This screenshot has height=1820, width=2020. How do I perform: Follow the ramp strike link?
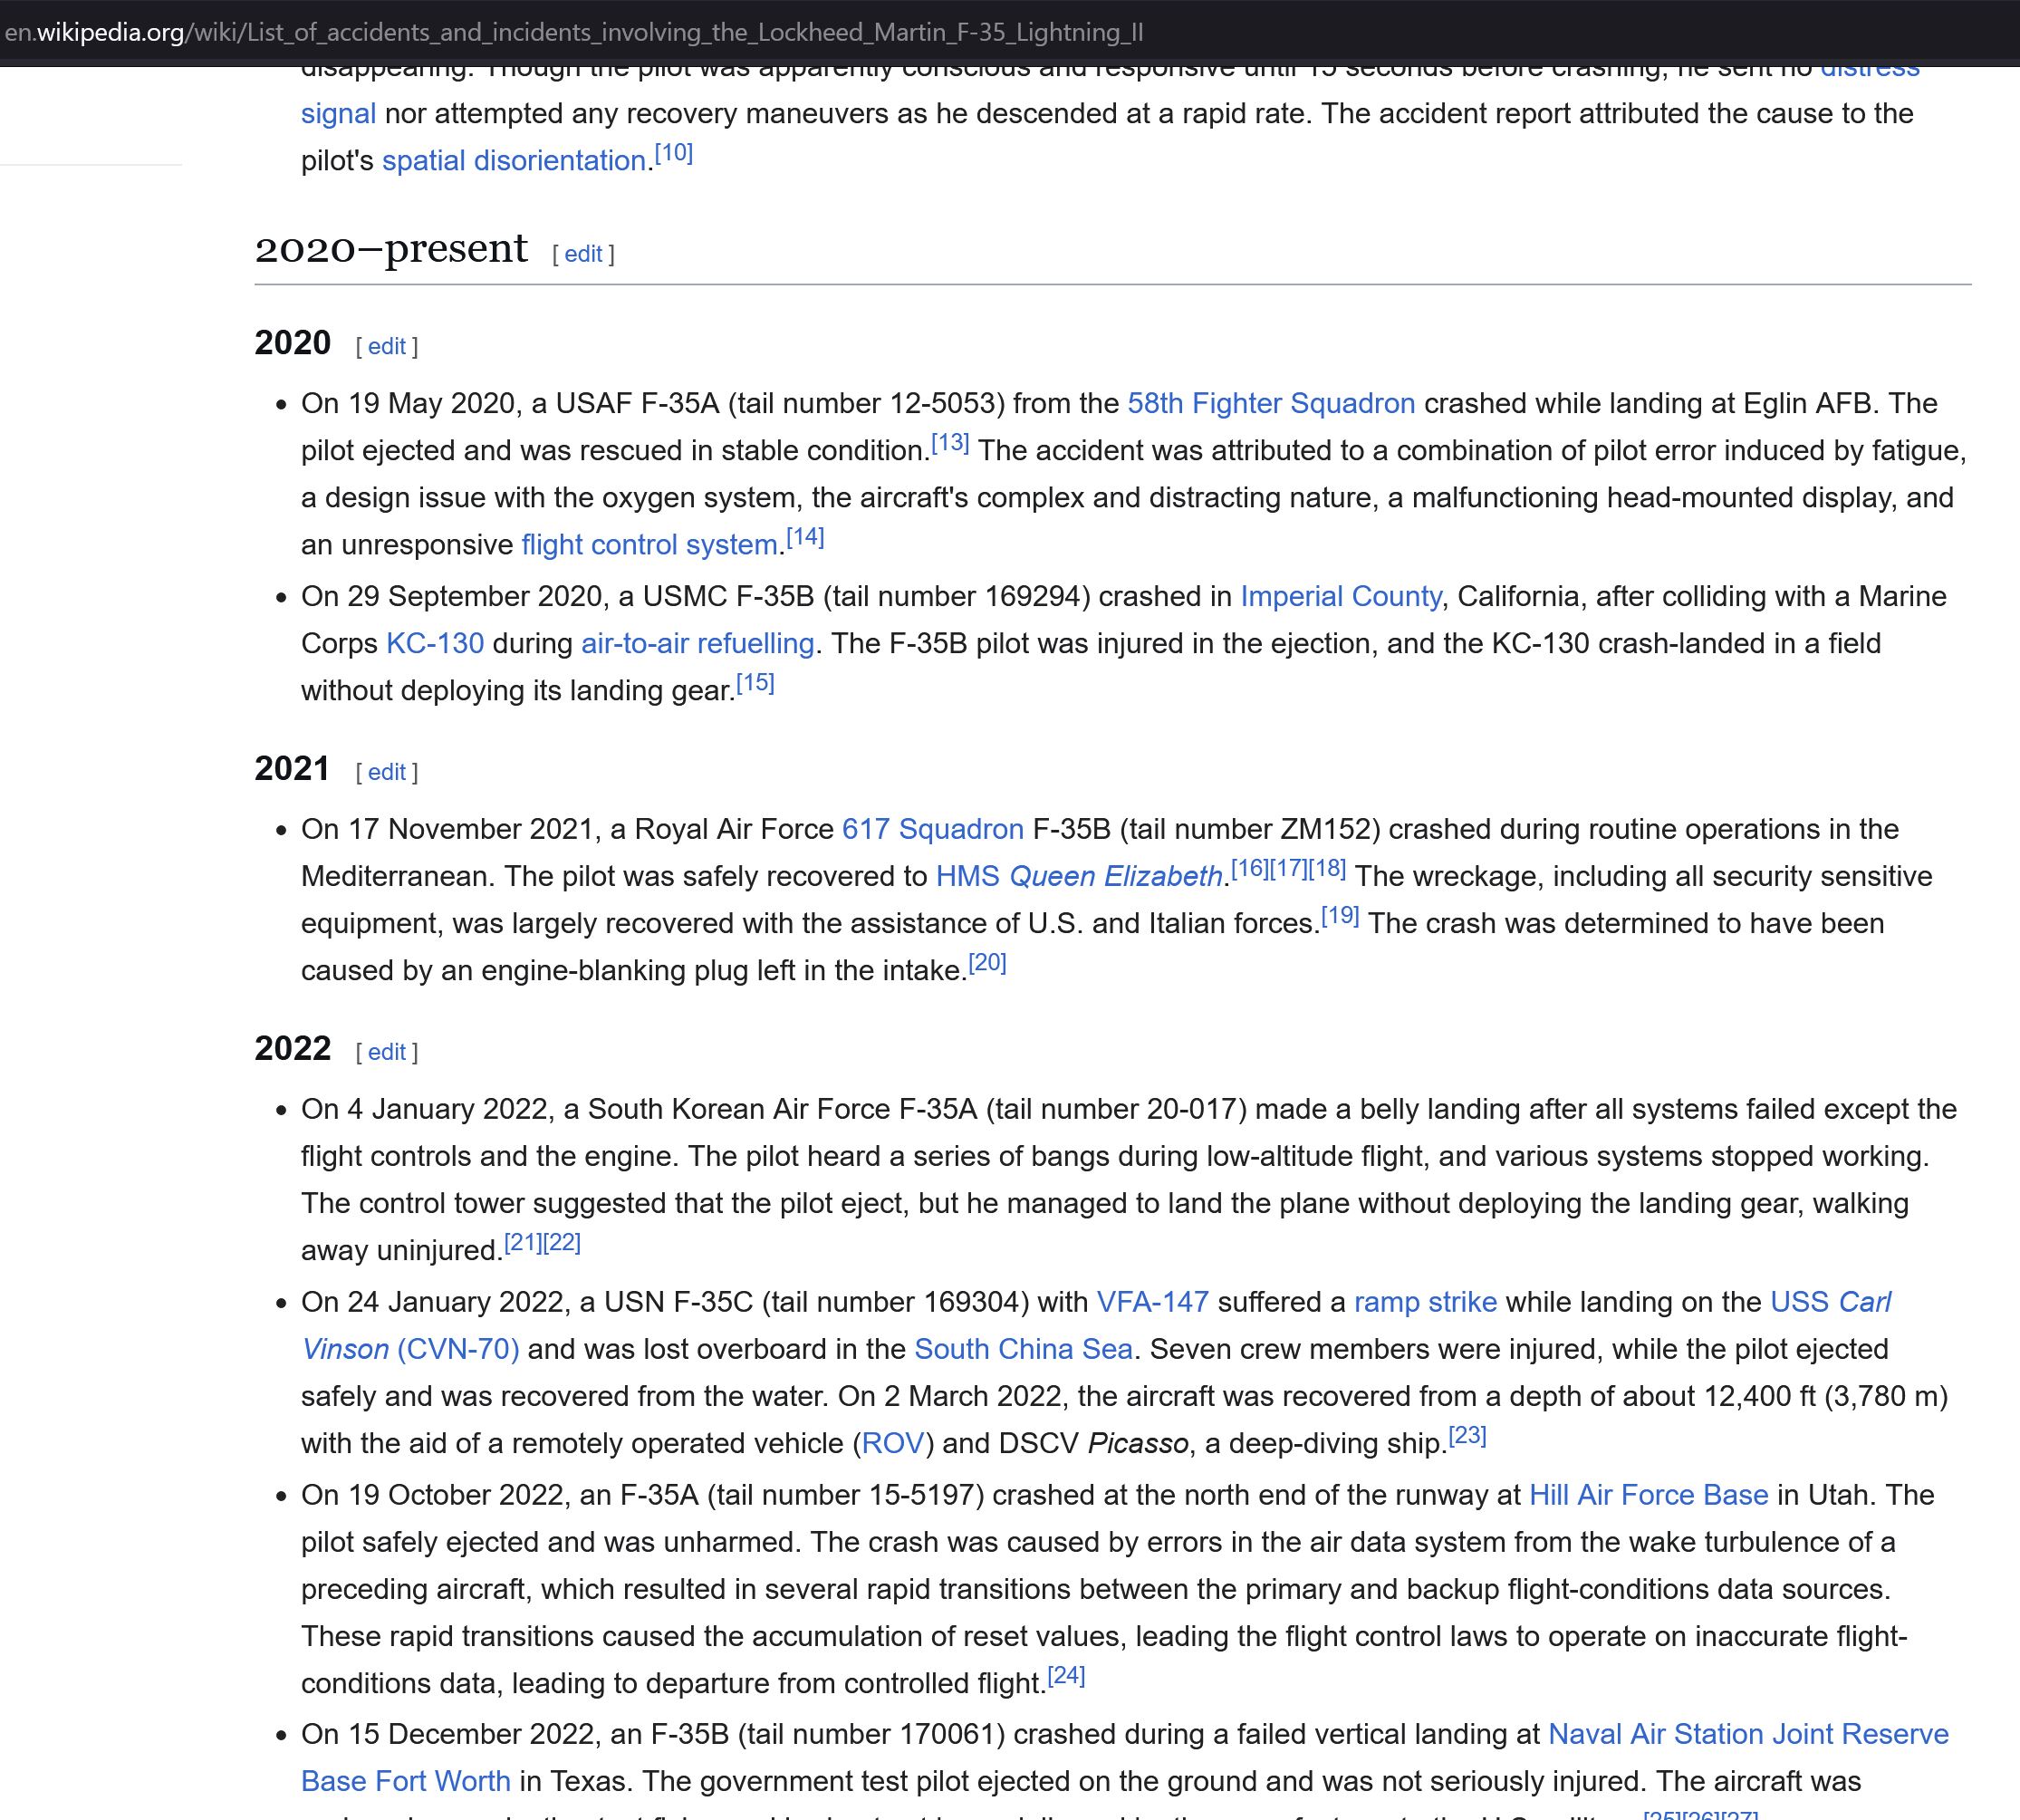(x=1425, y=1303)
